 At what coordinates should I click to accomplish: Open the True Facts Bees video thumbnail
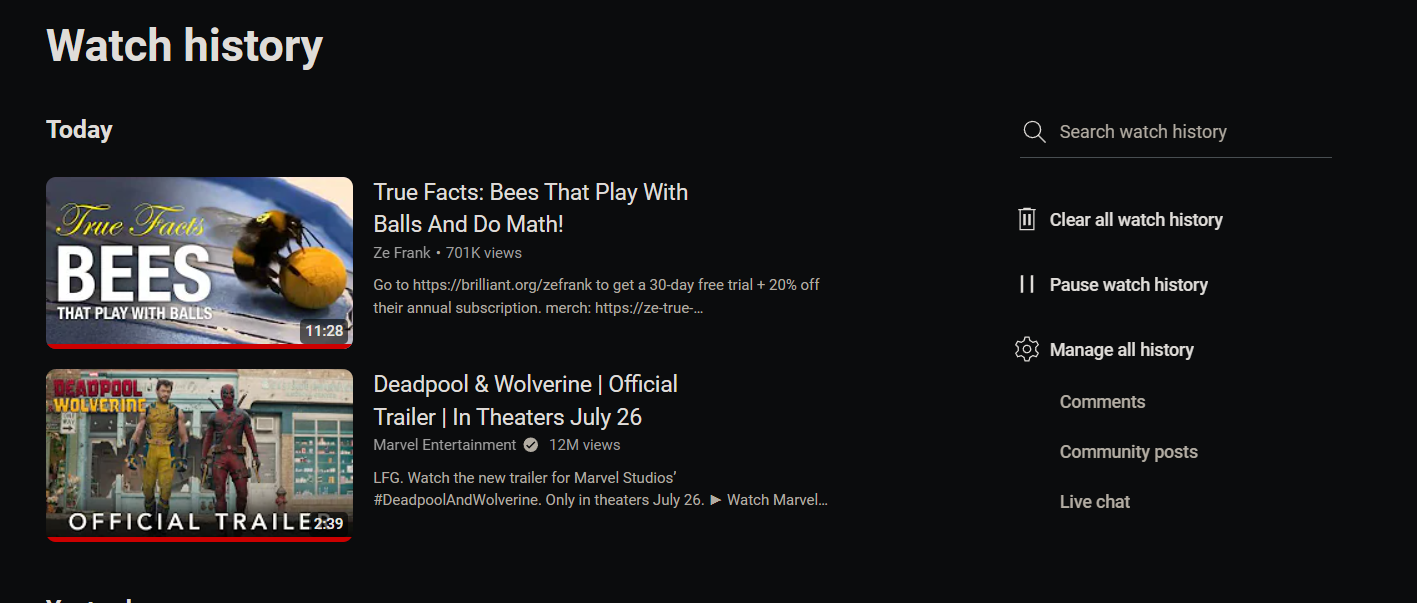[x=199, y=263]
